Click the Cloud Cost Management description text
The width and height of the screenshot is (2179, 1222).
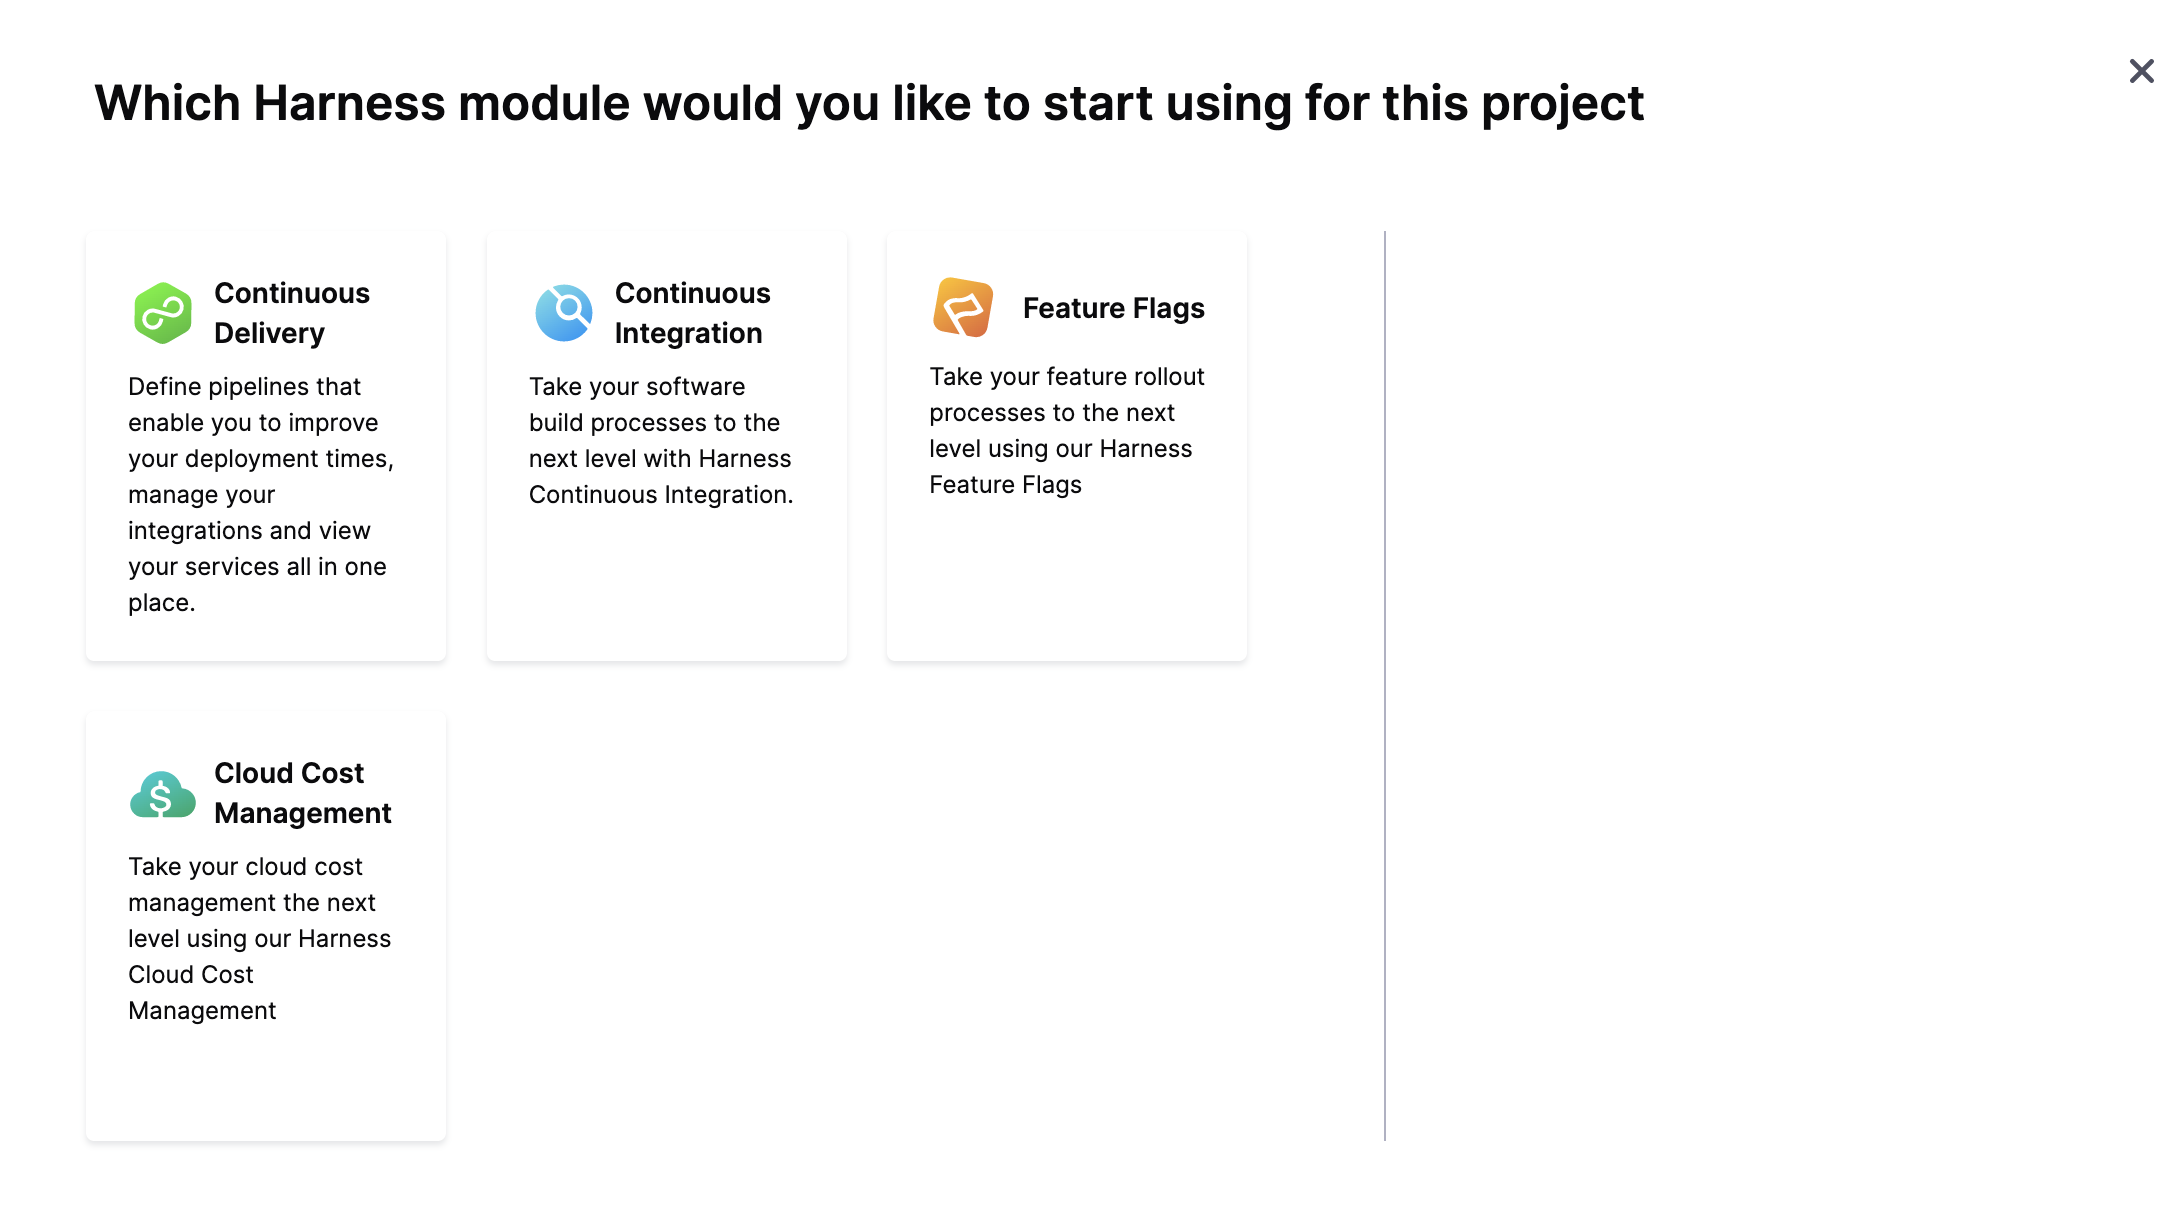259,938
